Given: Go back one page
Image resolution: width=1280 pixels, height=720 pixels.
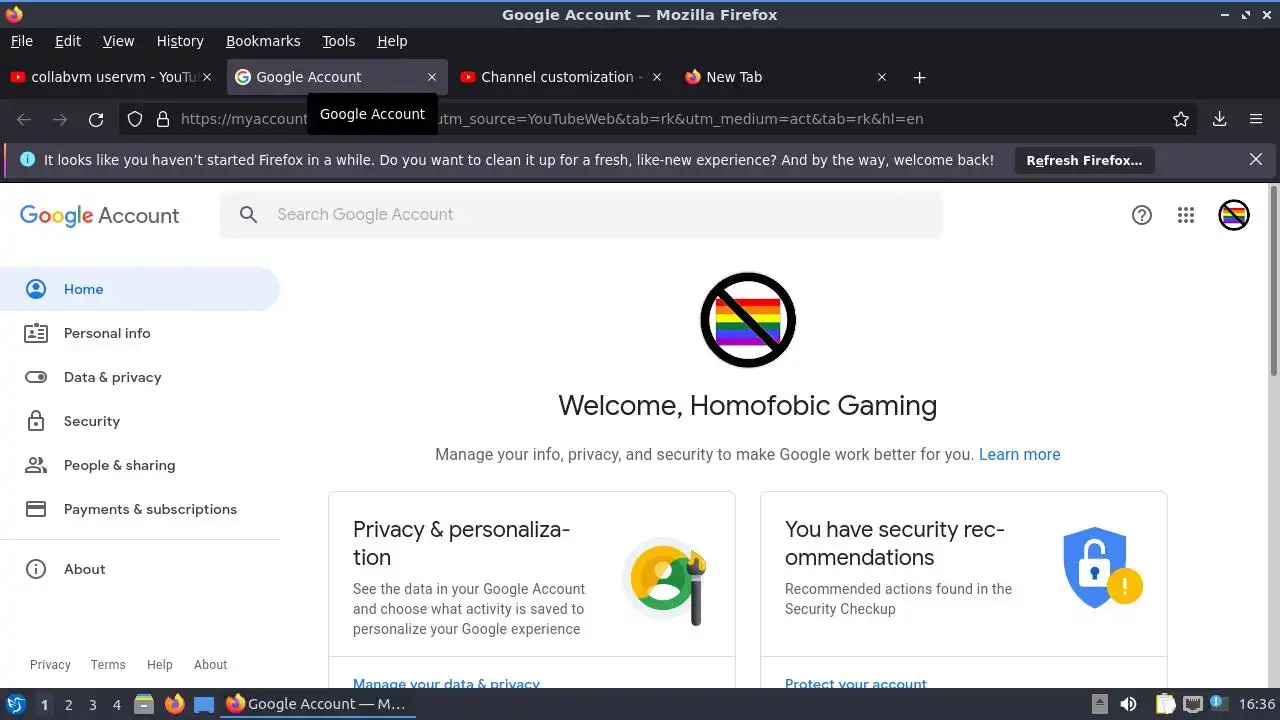Looking at the screenshot, I should pos(24,119).
